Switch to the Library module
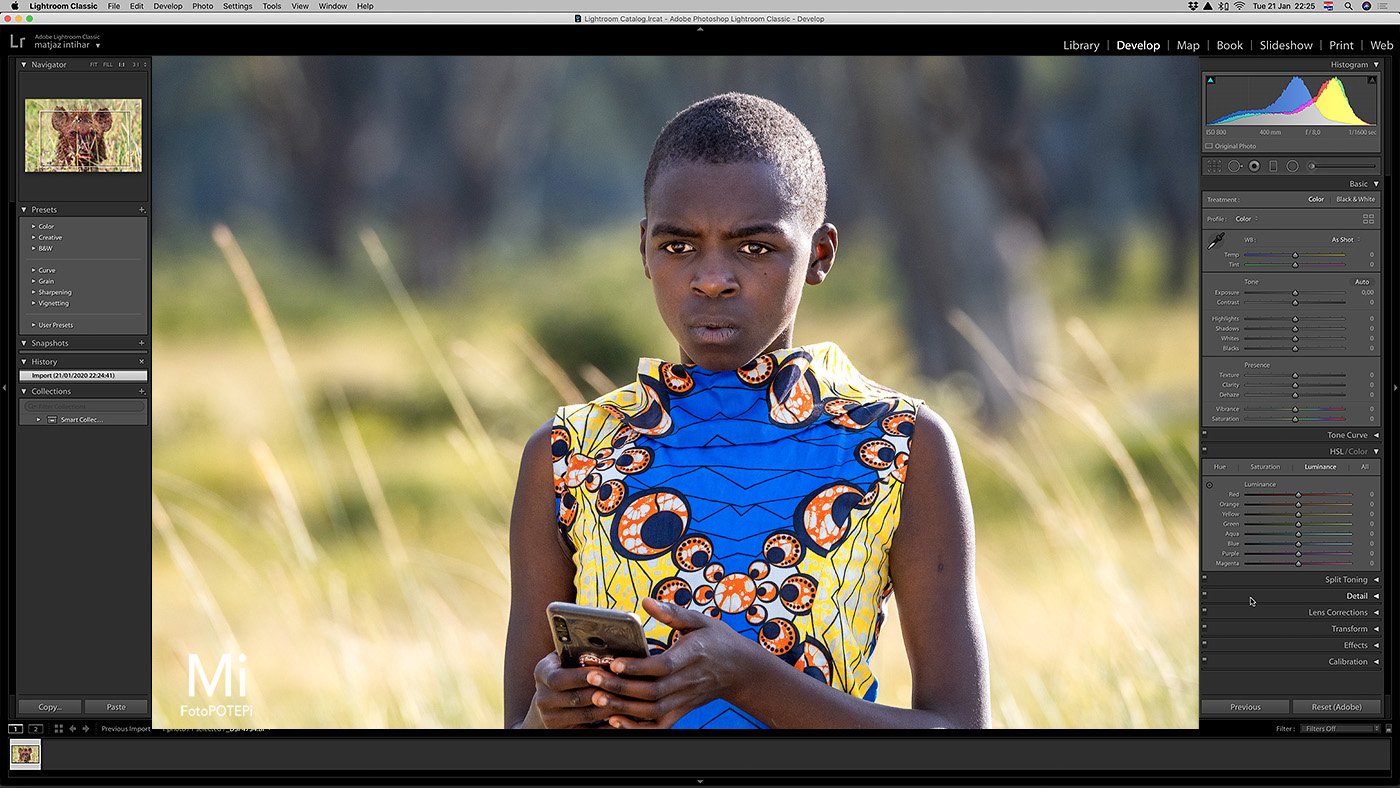This screenshot has width=1400, height=788. 1080,45
